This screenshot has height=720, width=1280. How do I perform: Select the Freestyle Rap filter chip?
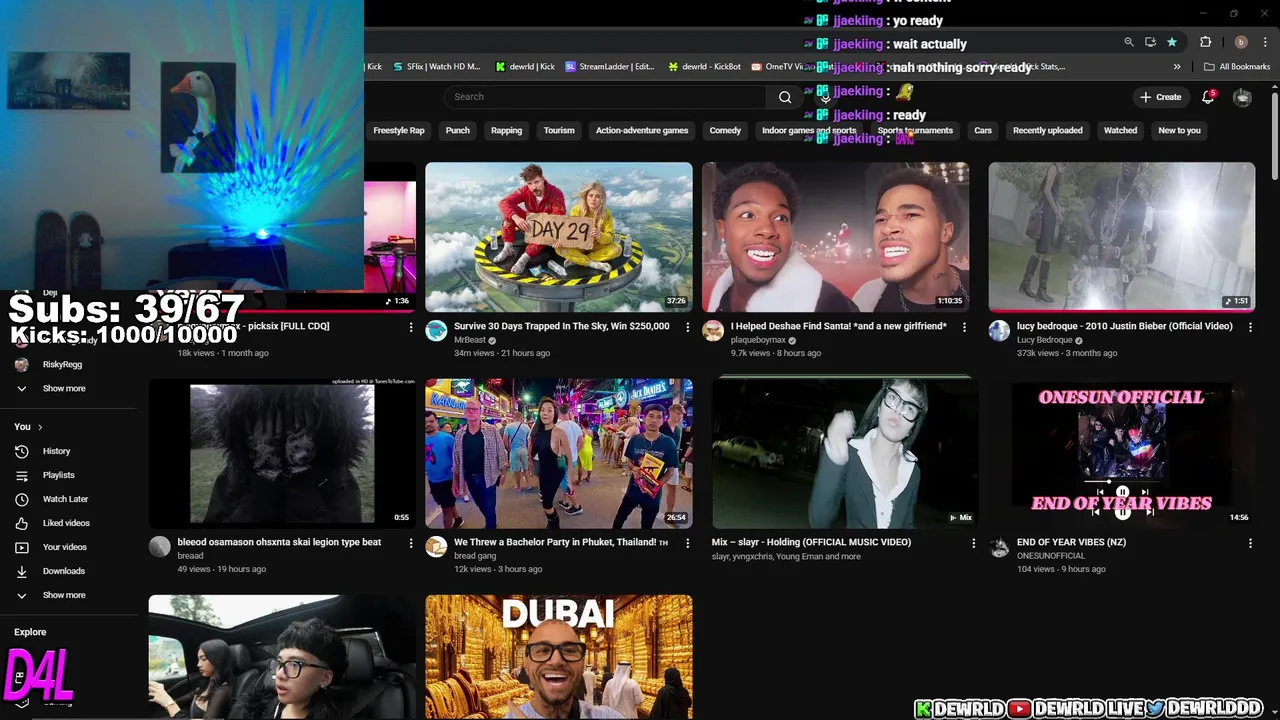[x=399, y=130]
